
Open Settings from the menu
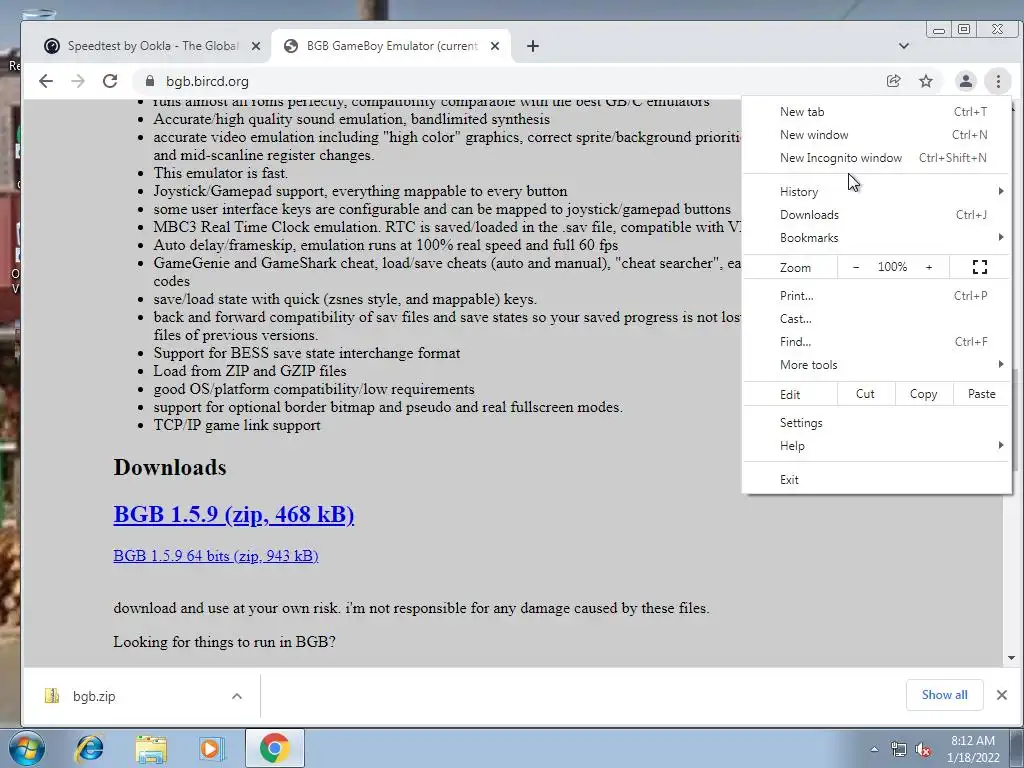876,423
